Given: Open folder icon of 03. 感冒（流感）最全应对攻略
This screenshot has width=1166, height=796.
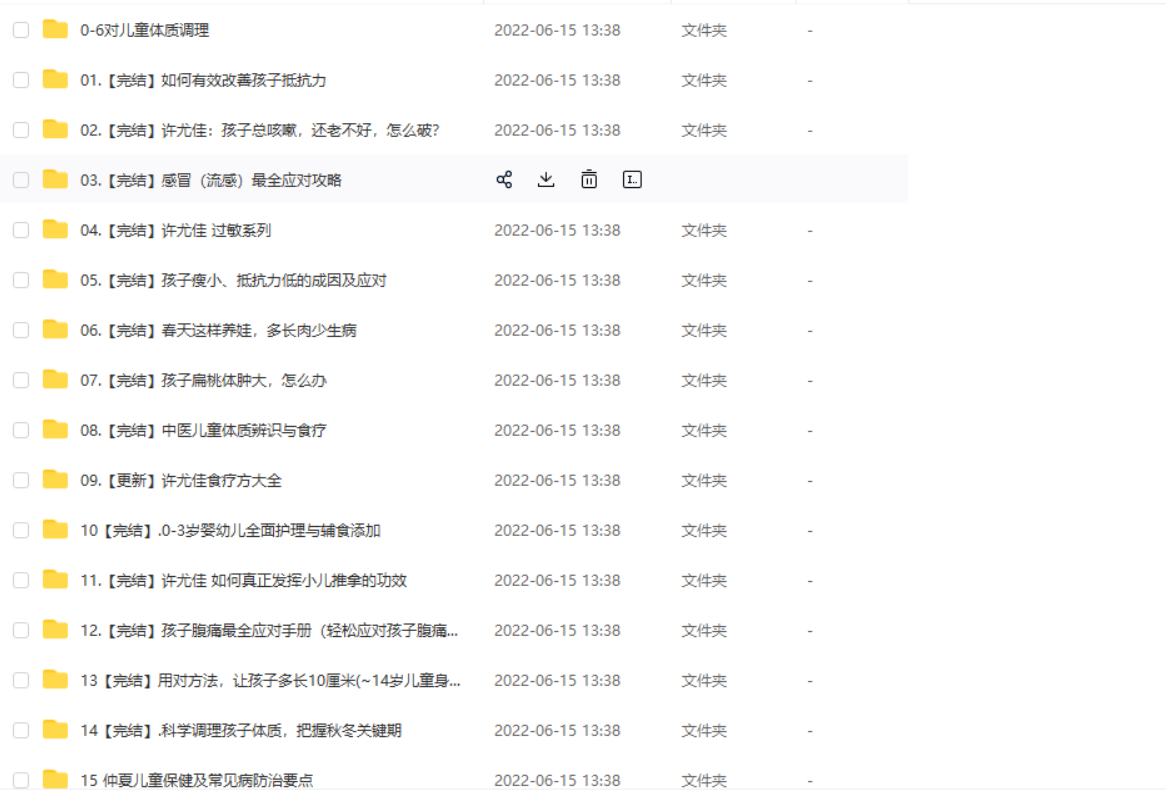Looking at the screenshot, I should (x=55, y=179).
